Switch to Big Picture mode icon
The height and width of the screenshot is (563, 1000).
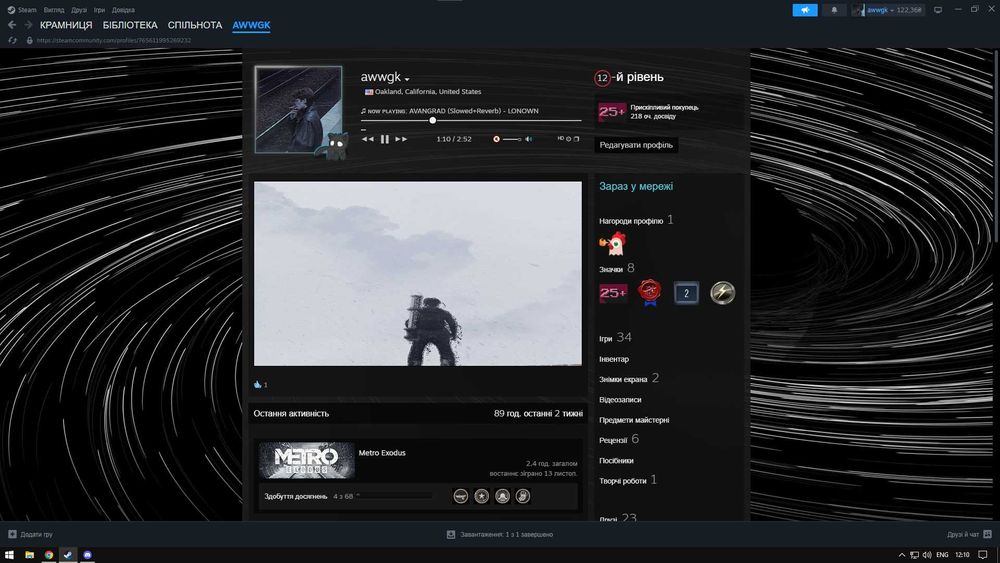938,10
